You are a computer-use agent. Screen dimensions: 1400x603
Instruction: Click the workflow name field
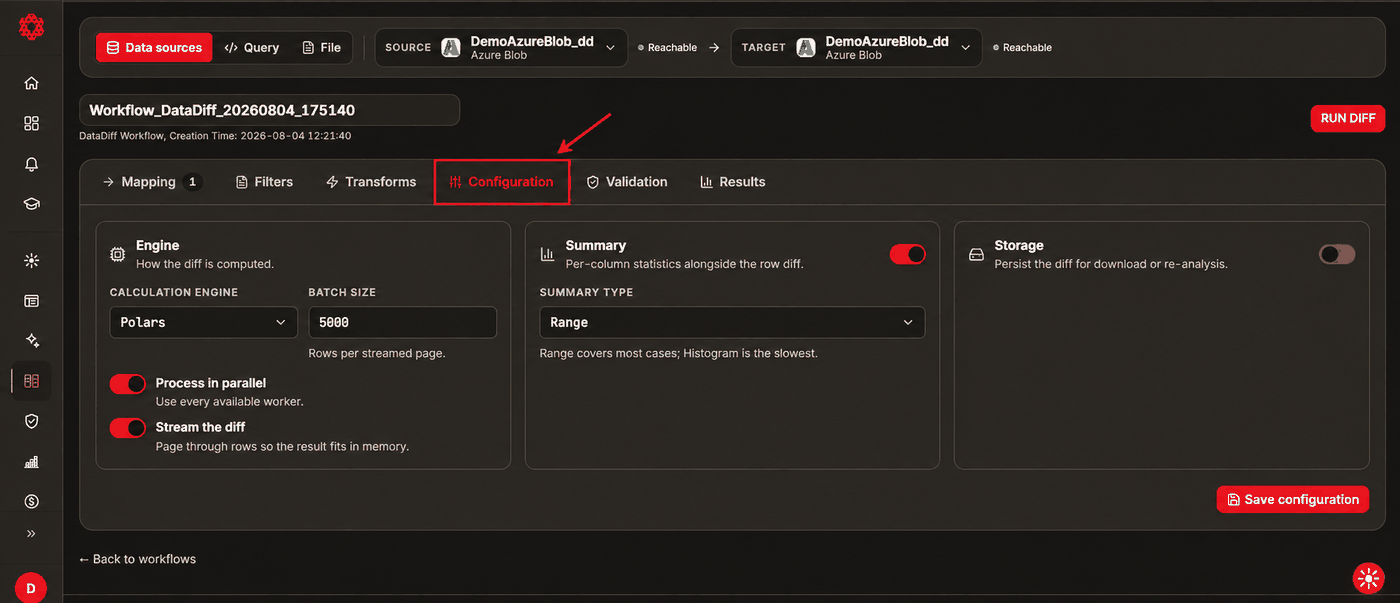tap(270, 110)
